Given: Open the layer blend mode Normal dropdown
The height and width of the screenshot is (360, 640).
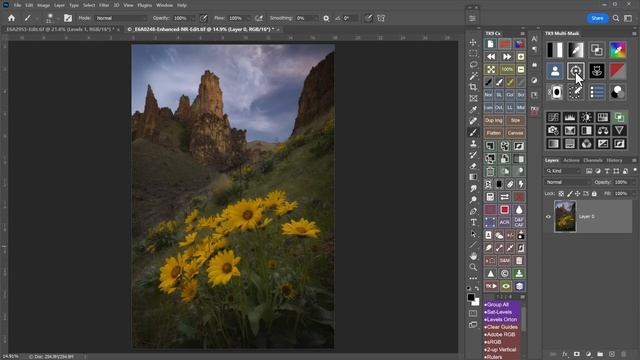Looking at the screenshot, I should click(x=568, y=182).
